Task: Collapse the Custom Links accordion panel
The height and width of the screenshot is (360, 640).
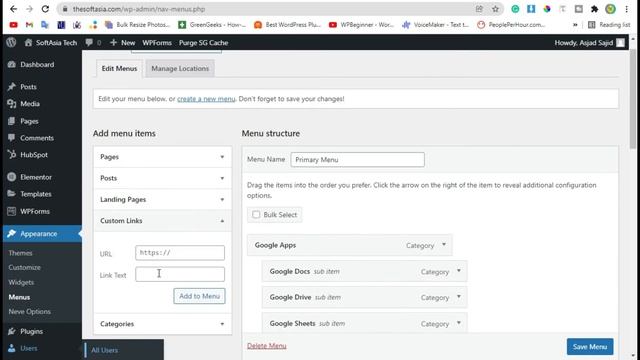Action: 162,220
